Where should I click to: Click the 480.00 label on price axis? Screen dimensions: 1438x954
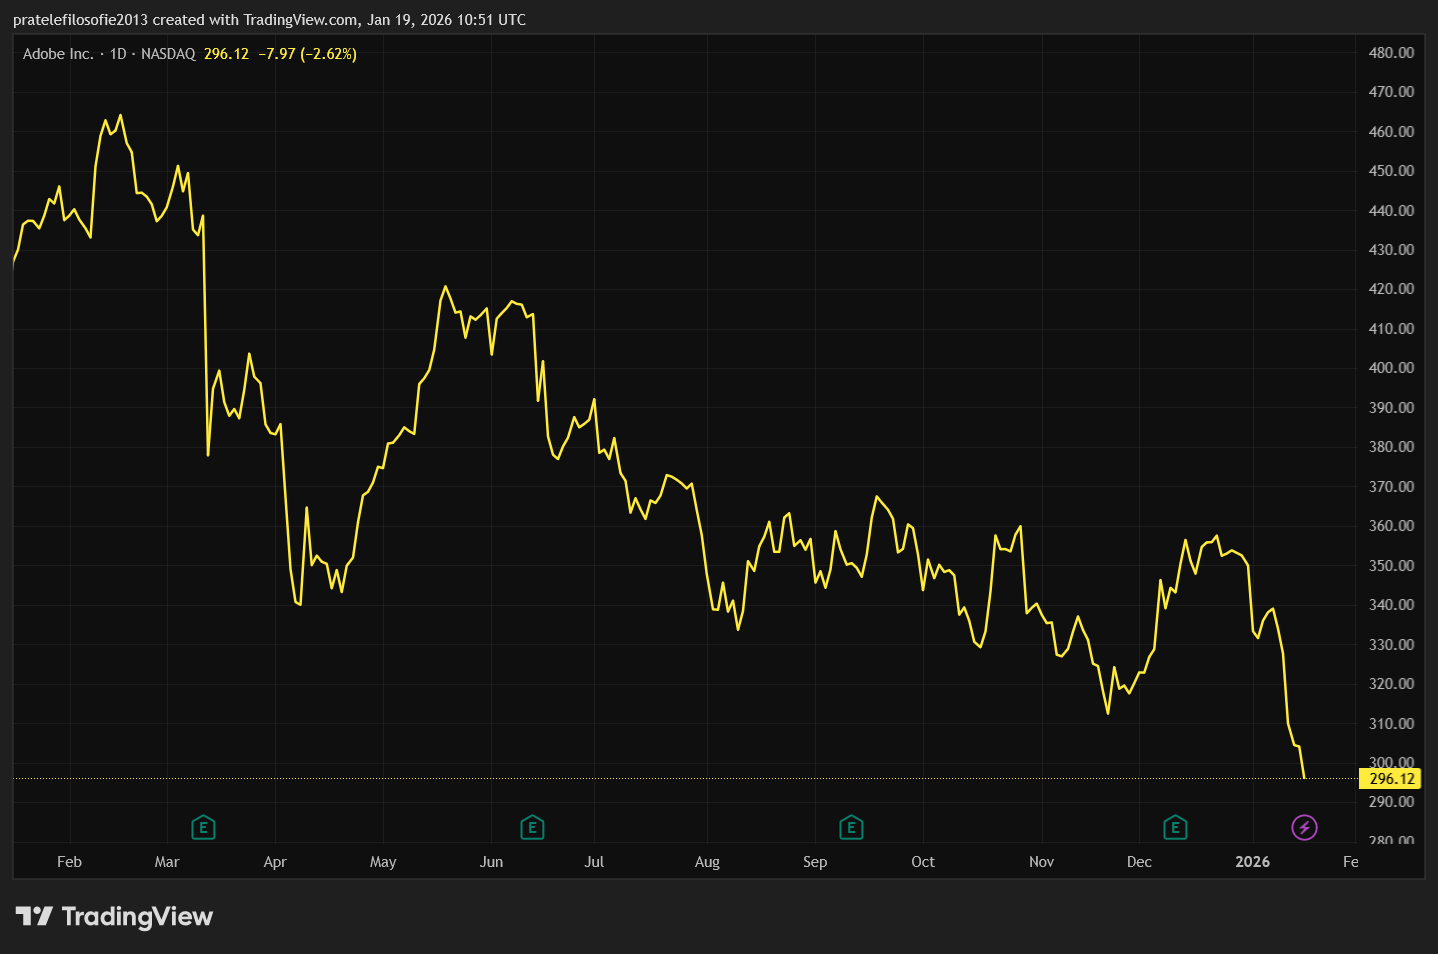coord(1391,53)
